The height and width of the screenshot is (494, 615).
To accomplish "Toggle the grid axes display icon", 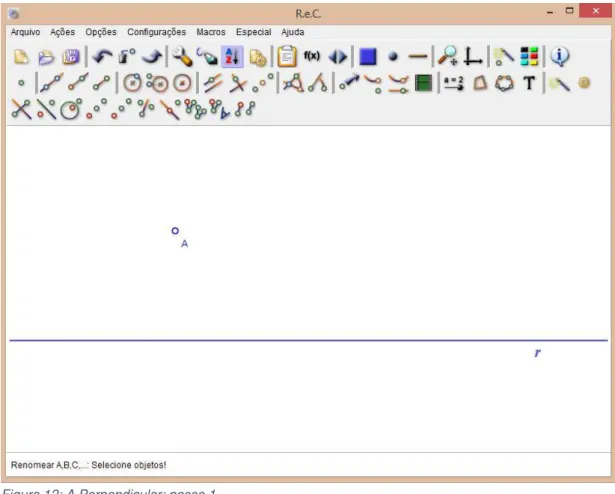I will tap(473, 57).
